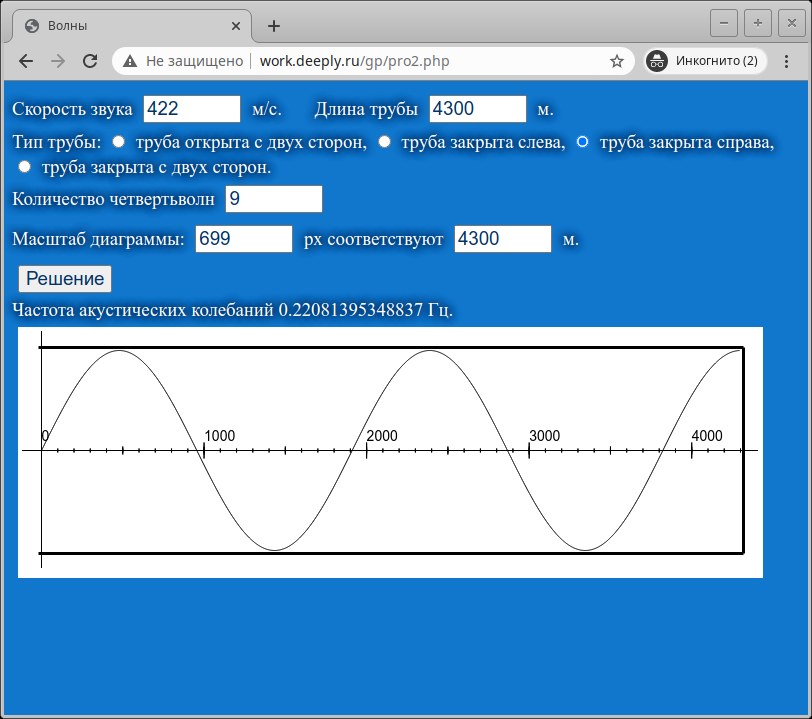Click the address bar URL work.deeply.ru/gp/pro2.php
Screen dimensions: 812x719
(x=354, y=61)
